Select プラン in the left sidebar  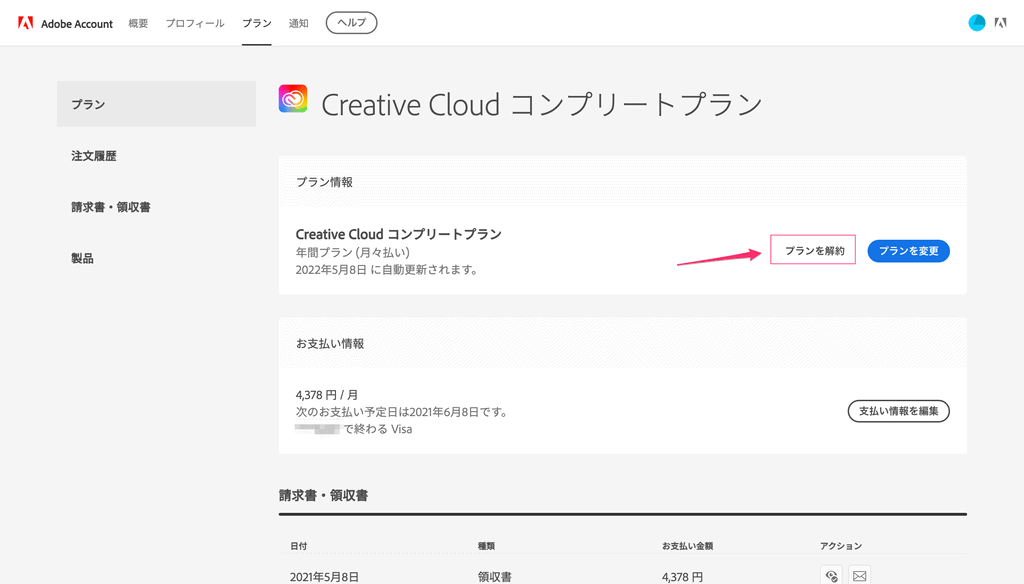[156, 104]
